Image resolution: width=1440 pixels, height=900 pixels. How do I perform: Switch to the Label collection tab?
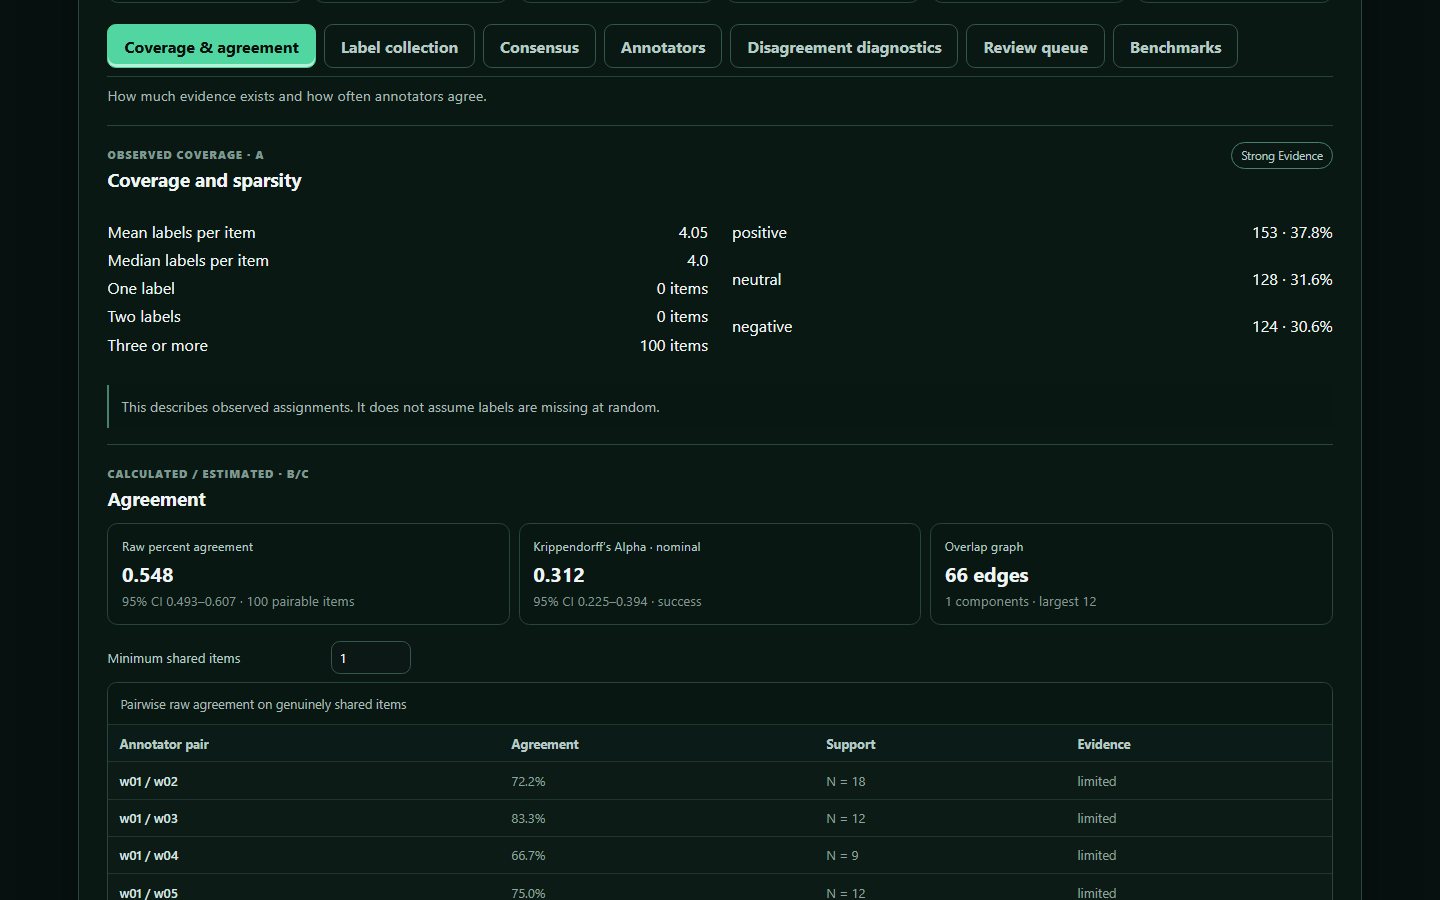pyautogui.click(x=399, y=47)
